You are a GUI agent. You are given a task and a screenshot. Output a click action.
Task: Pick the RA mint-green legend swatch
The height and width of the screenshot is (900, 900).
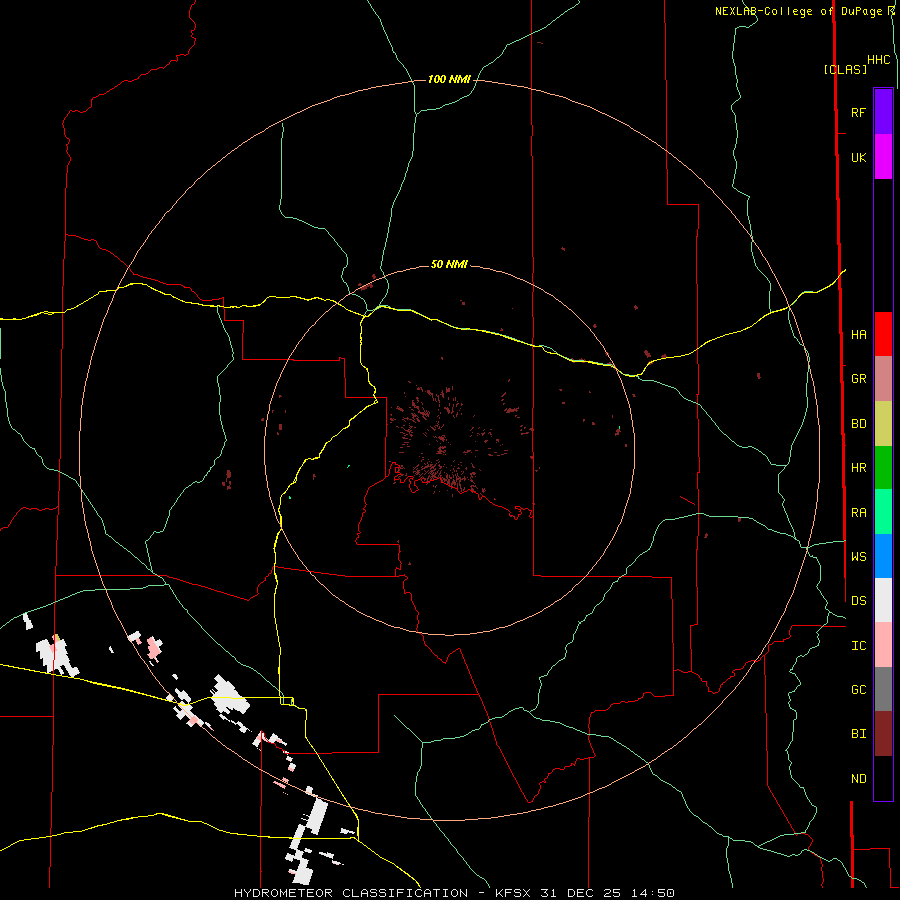click(x=883, y=512)
